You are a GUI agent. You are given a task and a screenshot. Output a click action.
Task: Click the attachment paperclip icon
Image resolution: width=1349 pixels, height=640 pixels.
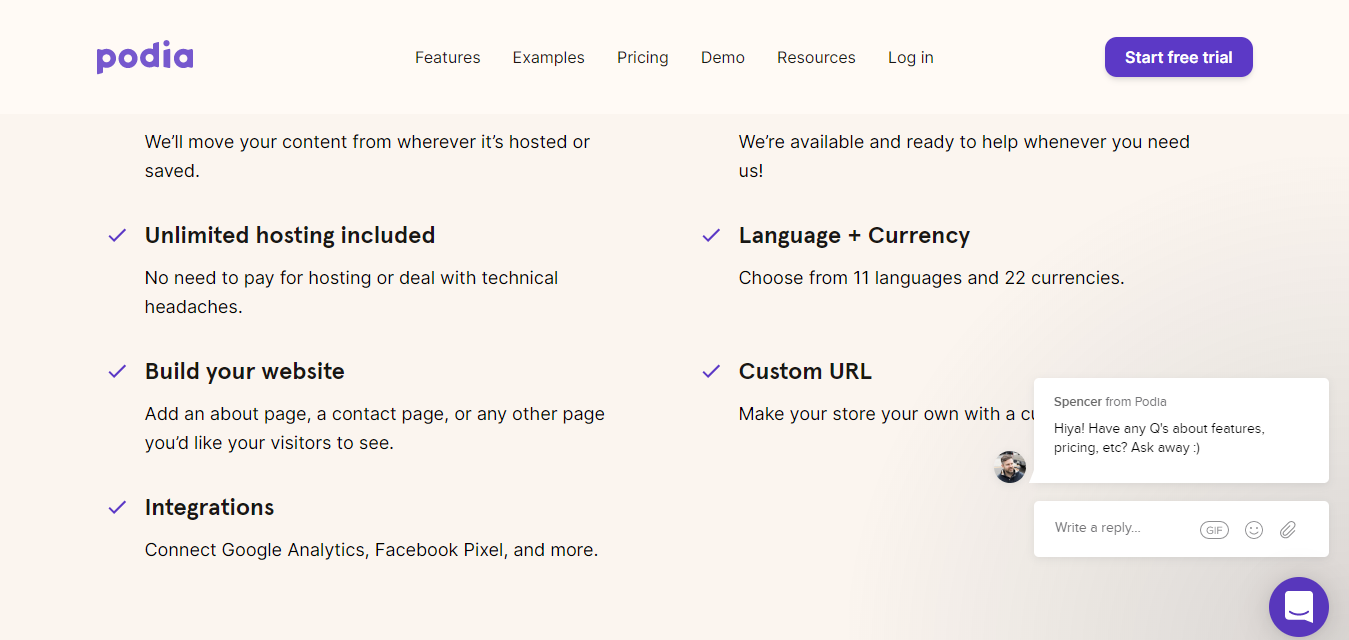pyautogui.click(x=1288, y=530)
